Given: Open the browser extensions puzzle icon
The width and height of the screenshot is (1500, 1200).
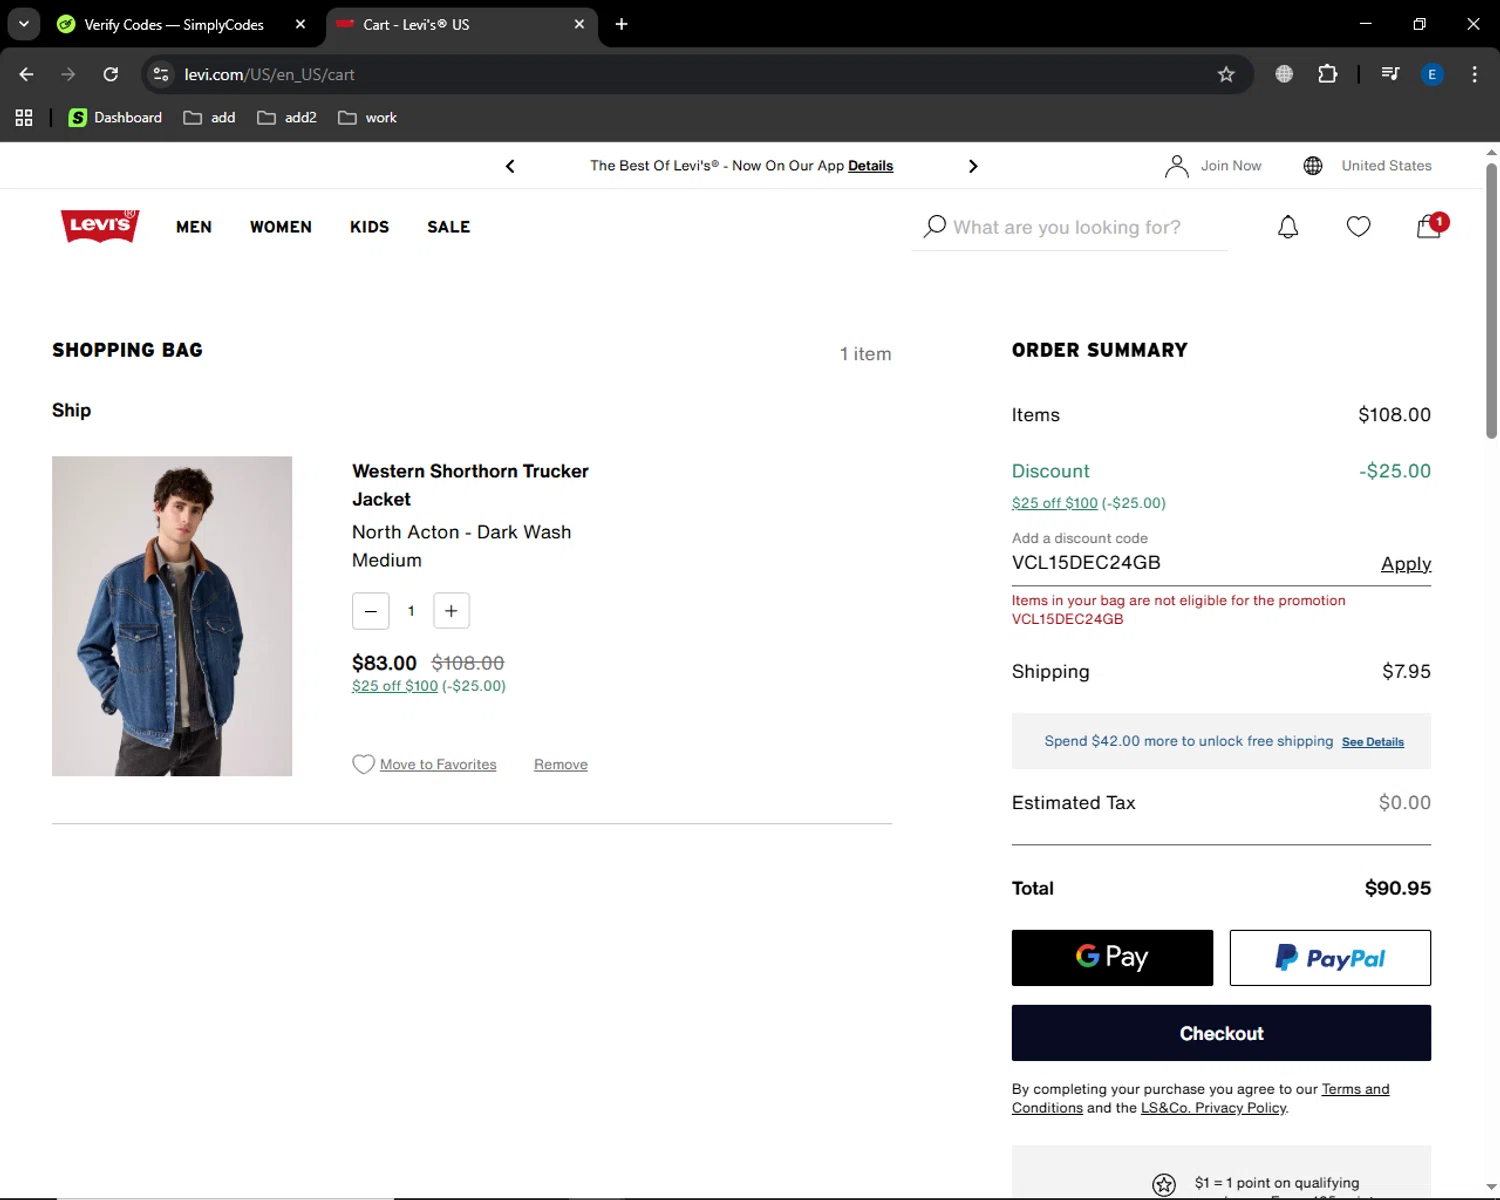Looking at the screenshot, I should 1327,74.
